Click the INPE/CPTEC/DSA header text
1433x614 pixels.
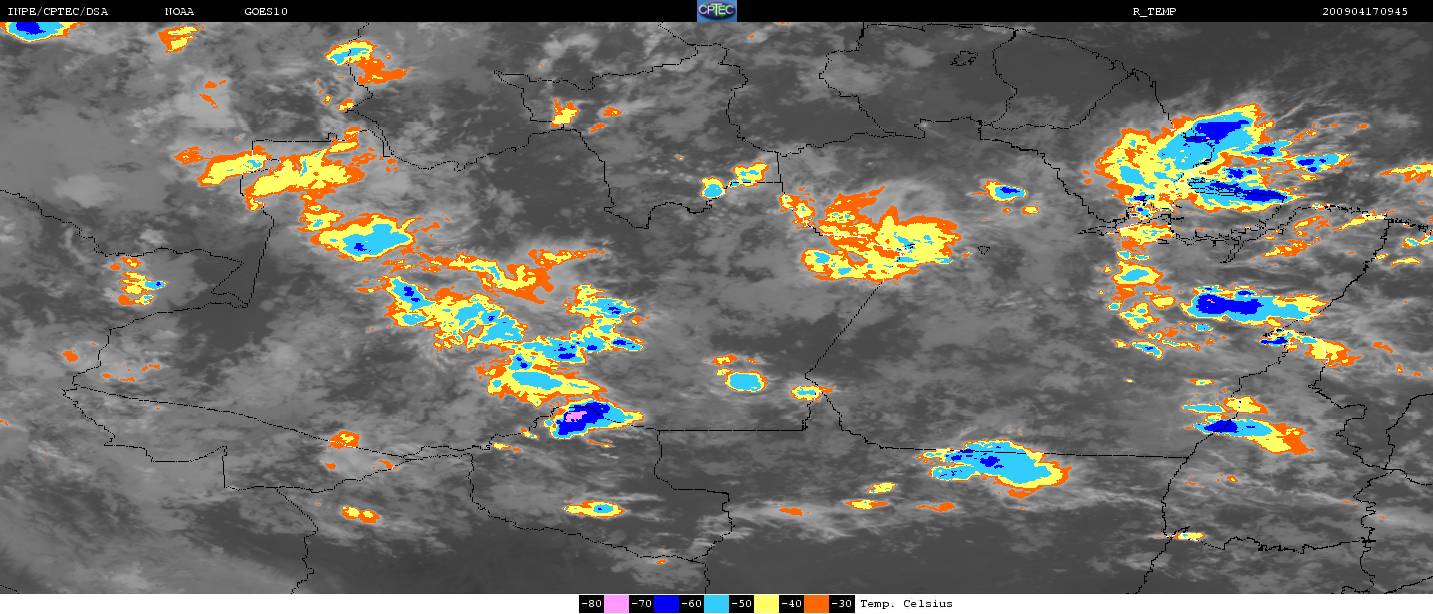click(x=57, y=12)
